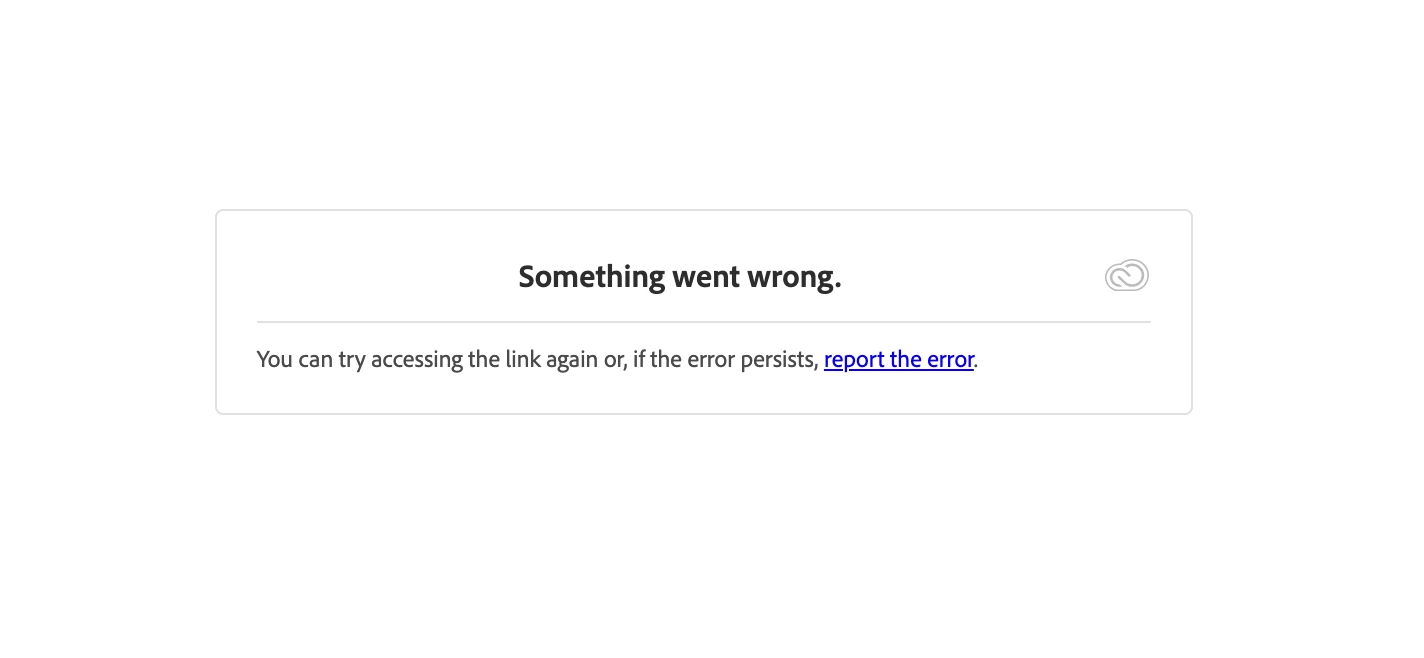This screenshot has width=1424, height=658.
Task: Click the word "the" before "link again"
Action: [x=484, y=359]
